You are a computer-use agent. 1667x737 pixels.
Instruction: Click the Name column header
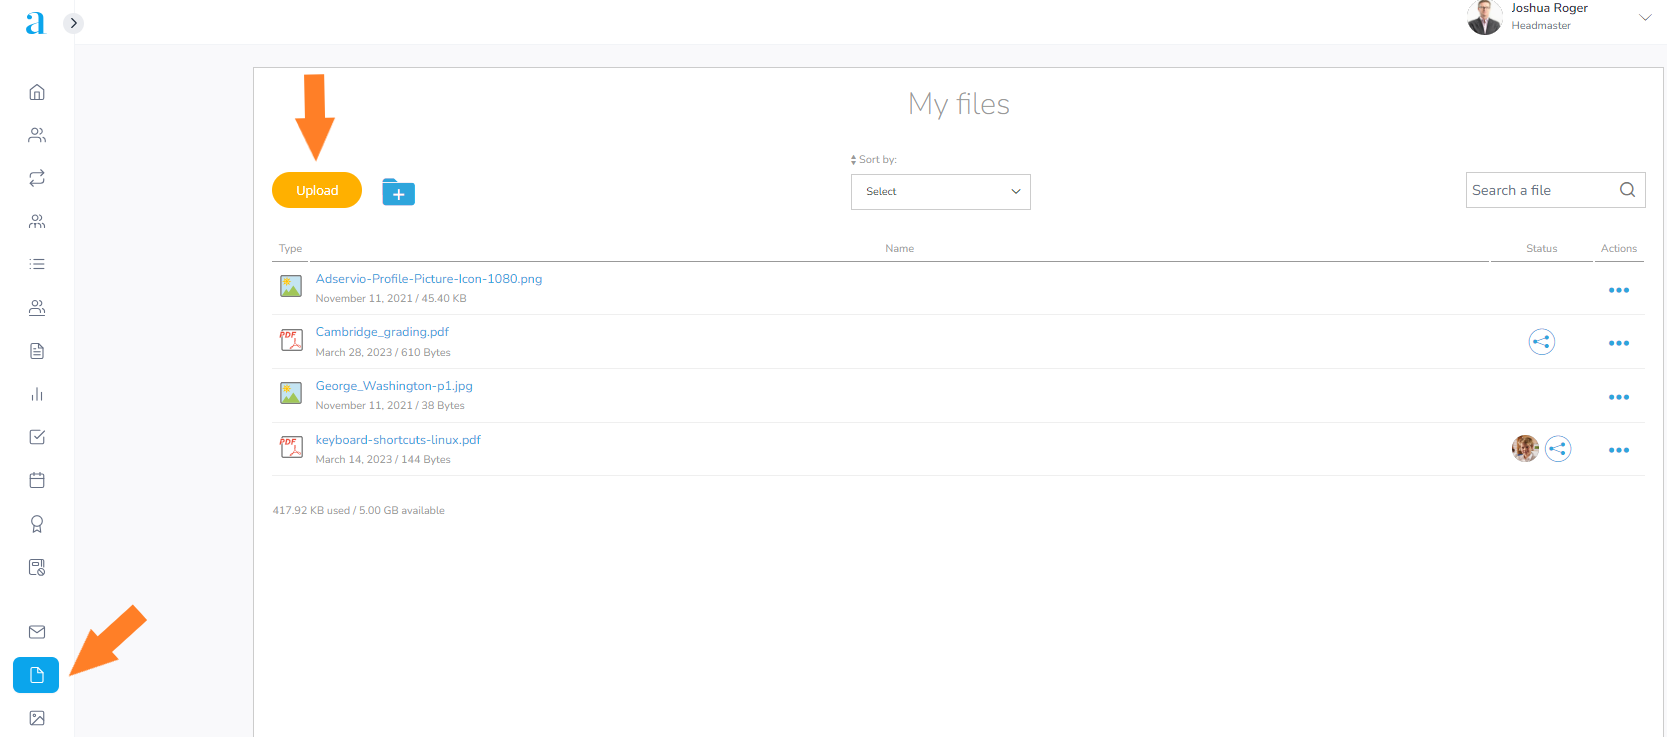[x=899, y=248]
